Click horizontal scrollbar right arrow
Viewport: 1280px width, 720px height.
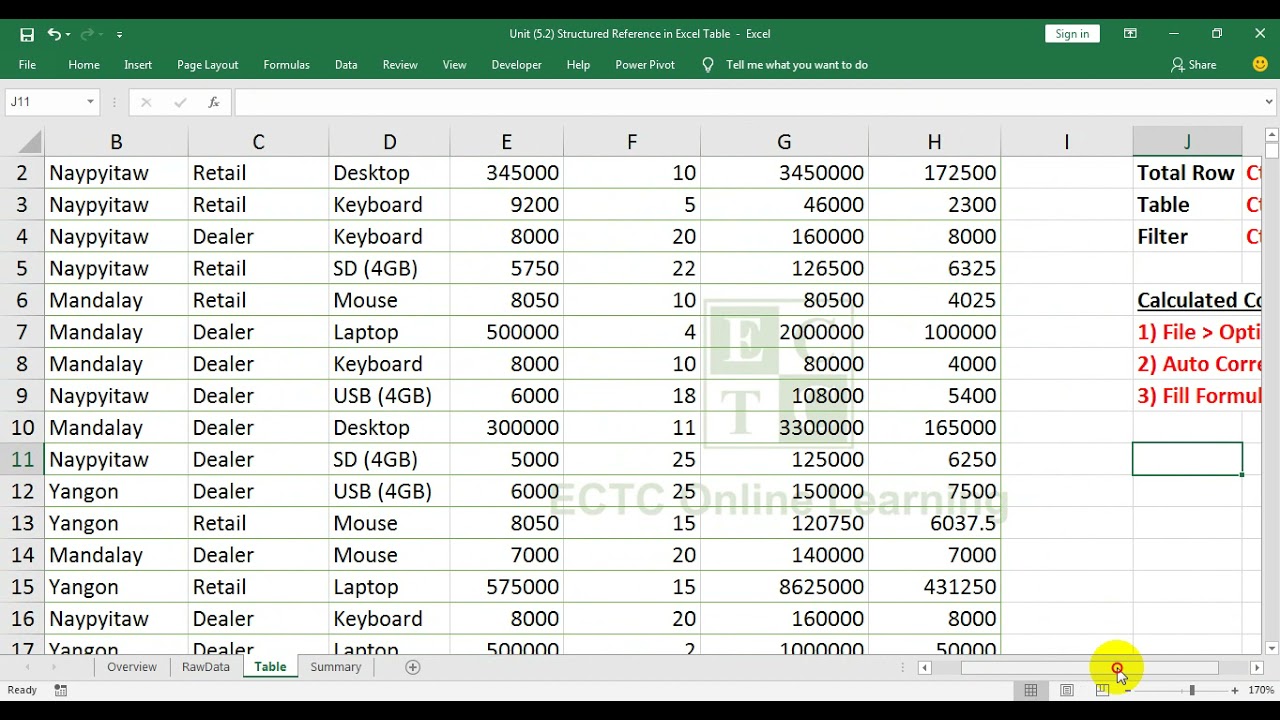1257,667
